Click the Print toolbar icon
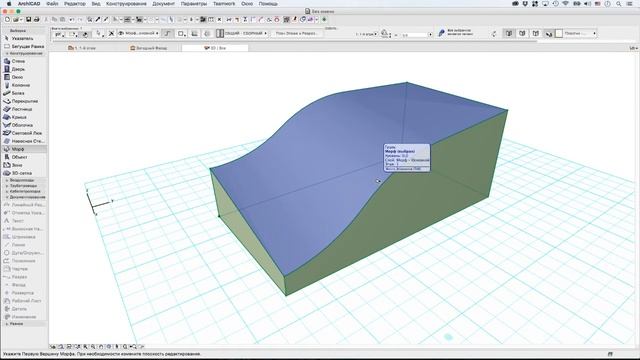This screenshot has width=640, height=360. (36, 19)
